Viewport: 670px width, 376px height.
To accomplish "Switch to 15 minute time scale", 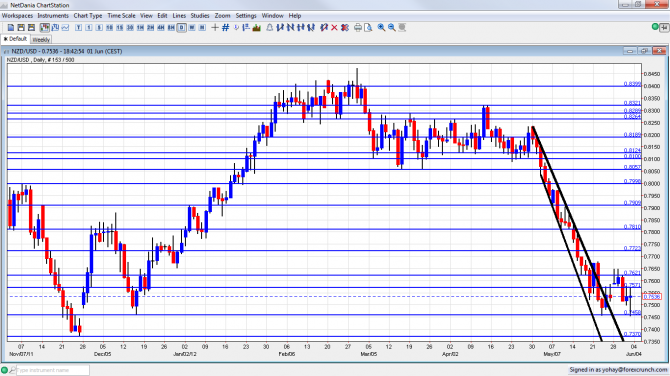I will click(119, 28).
